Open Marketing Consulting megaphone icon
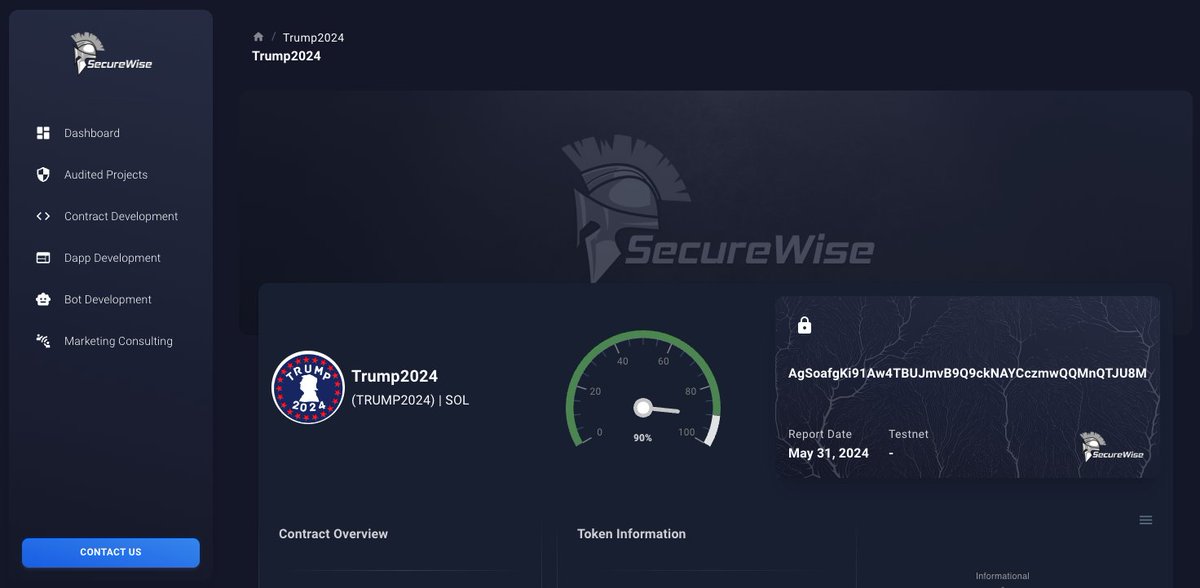The height and width of the screenshot is (588, 1200). pyautogui.click(x=43, y=341)
